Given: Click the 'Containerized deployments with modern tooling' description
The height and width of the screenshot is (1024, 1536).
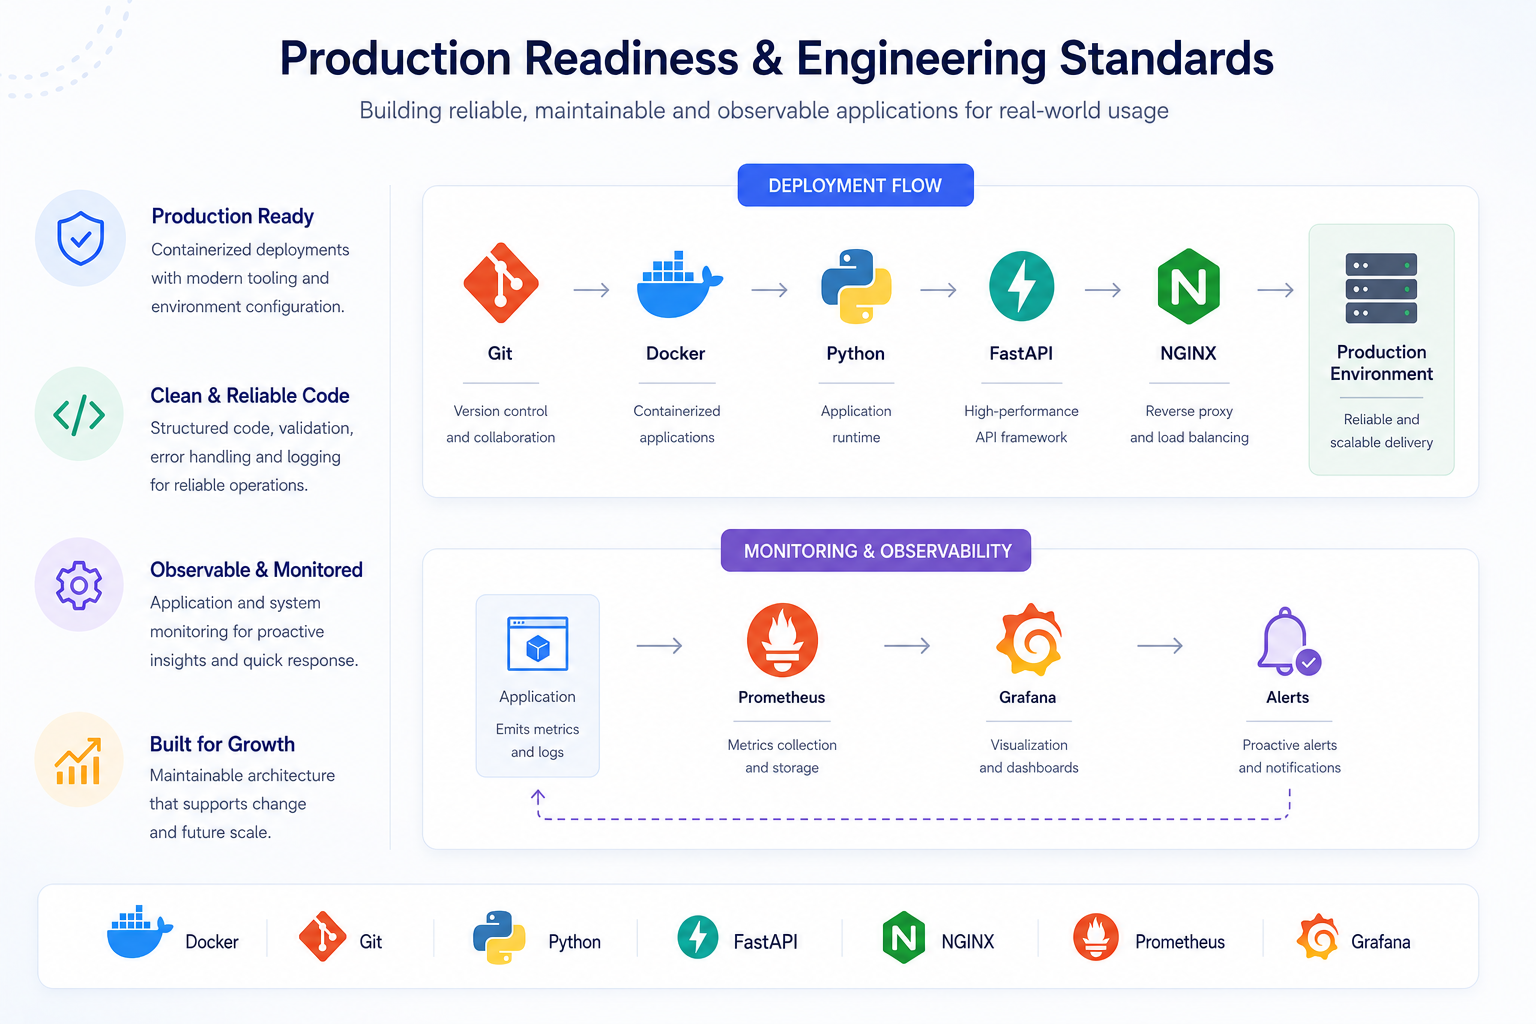Looking at the screenshot, I should 250,278.
